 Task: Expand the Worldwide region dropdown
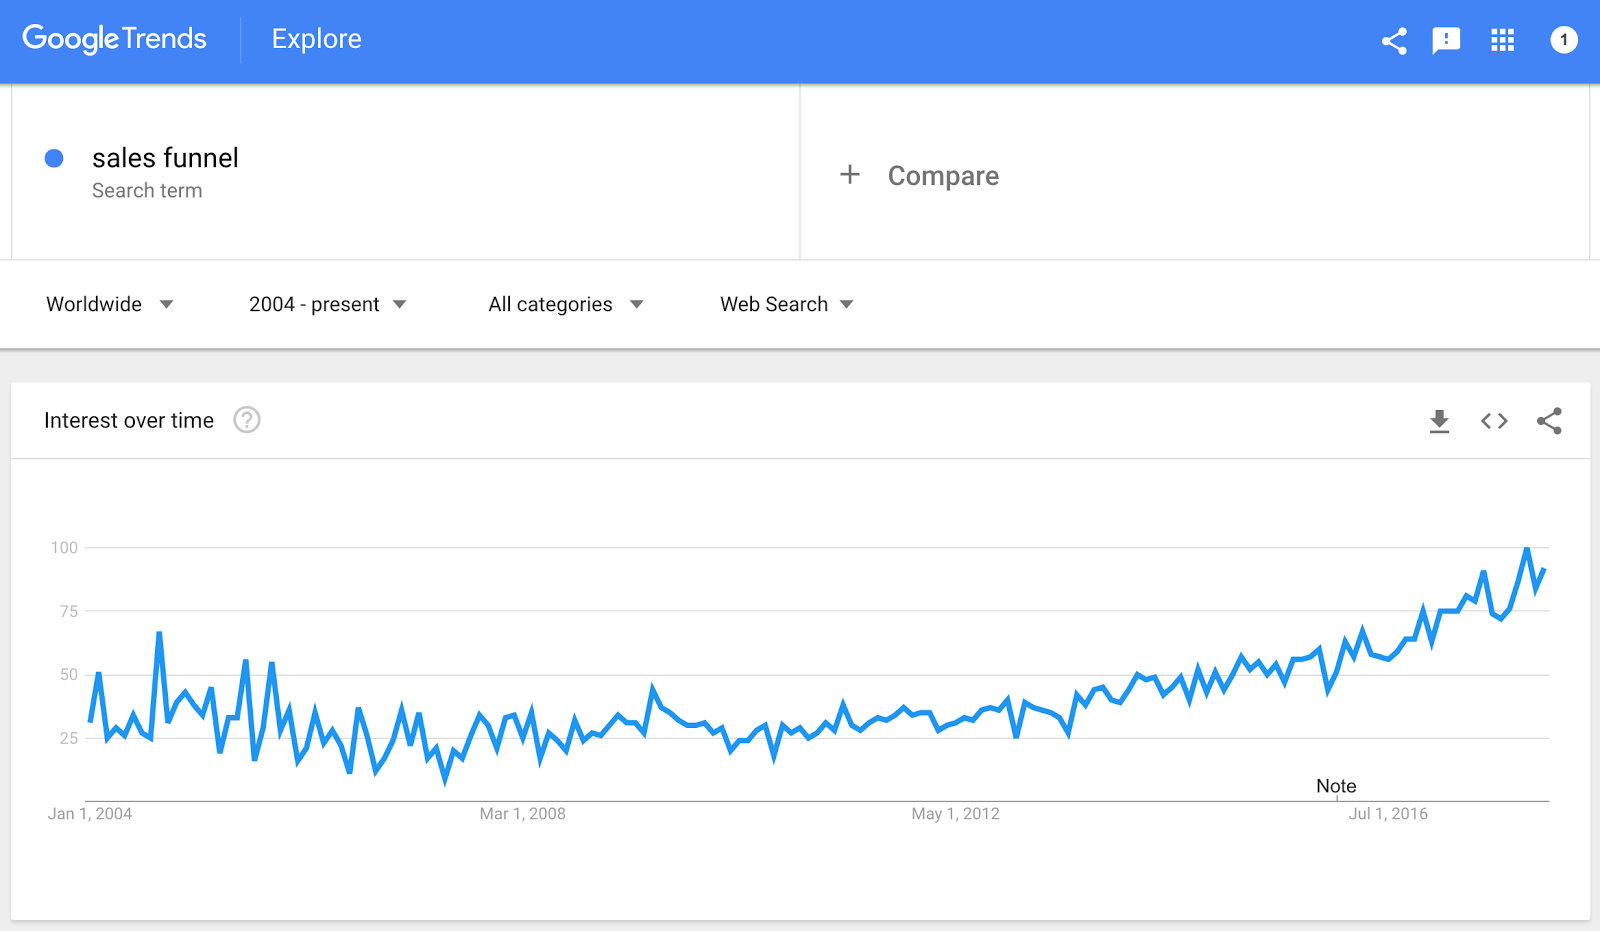tap(110, 304)
